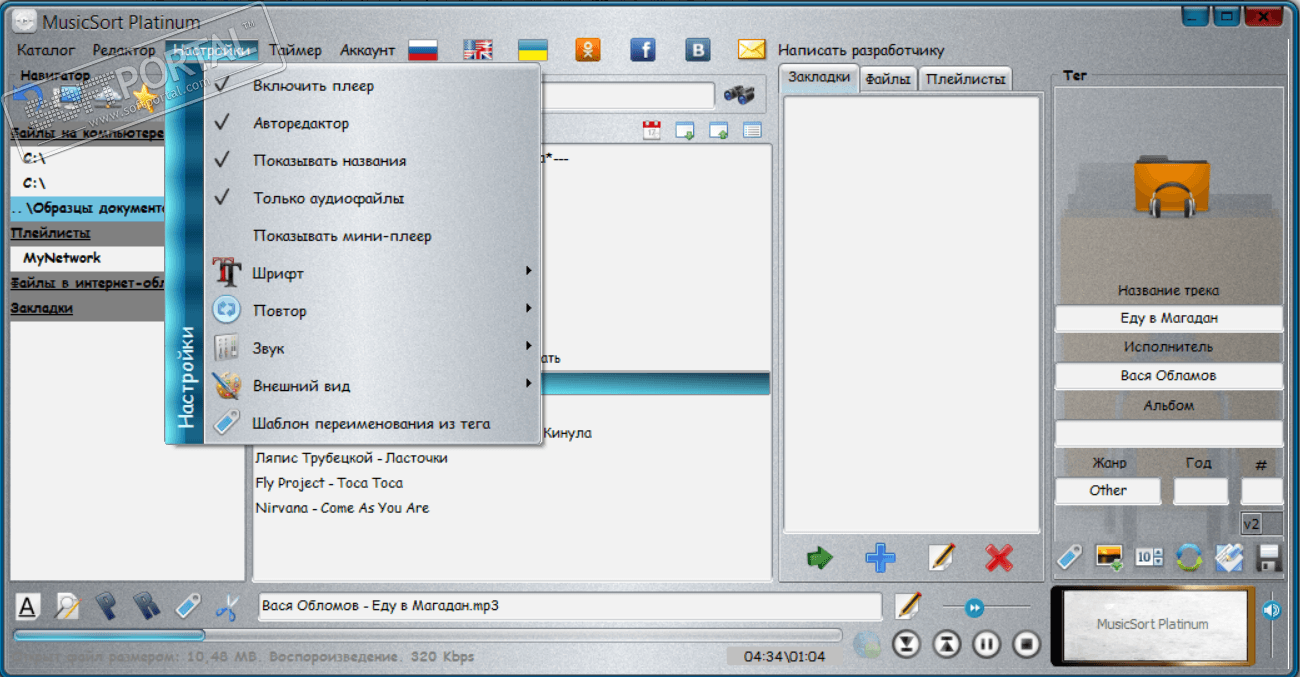Switch language with the Russian flag icon
The width and height of the screenshot is (1300, 677).
[x=424, y=50]
